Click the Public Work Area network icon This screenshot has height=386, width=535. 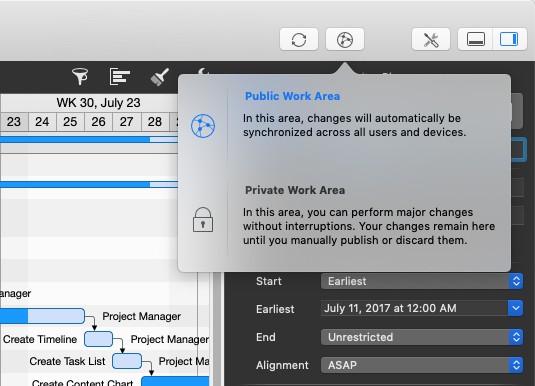(203, 126)
